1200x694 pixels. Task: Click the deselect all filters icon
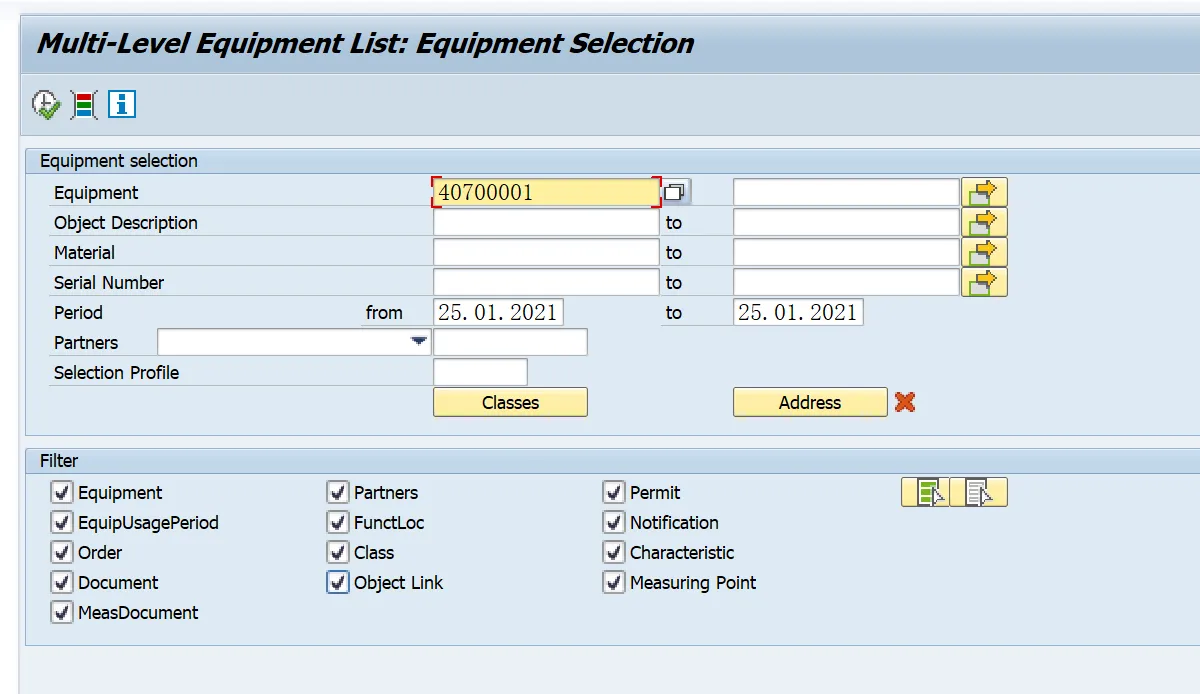(x=979, y=492)
